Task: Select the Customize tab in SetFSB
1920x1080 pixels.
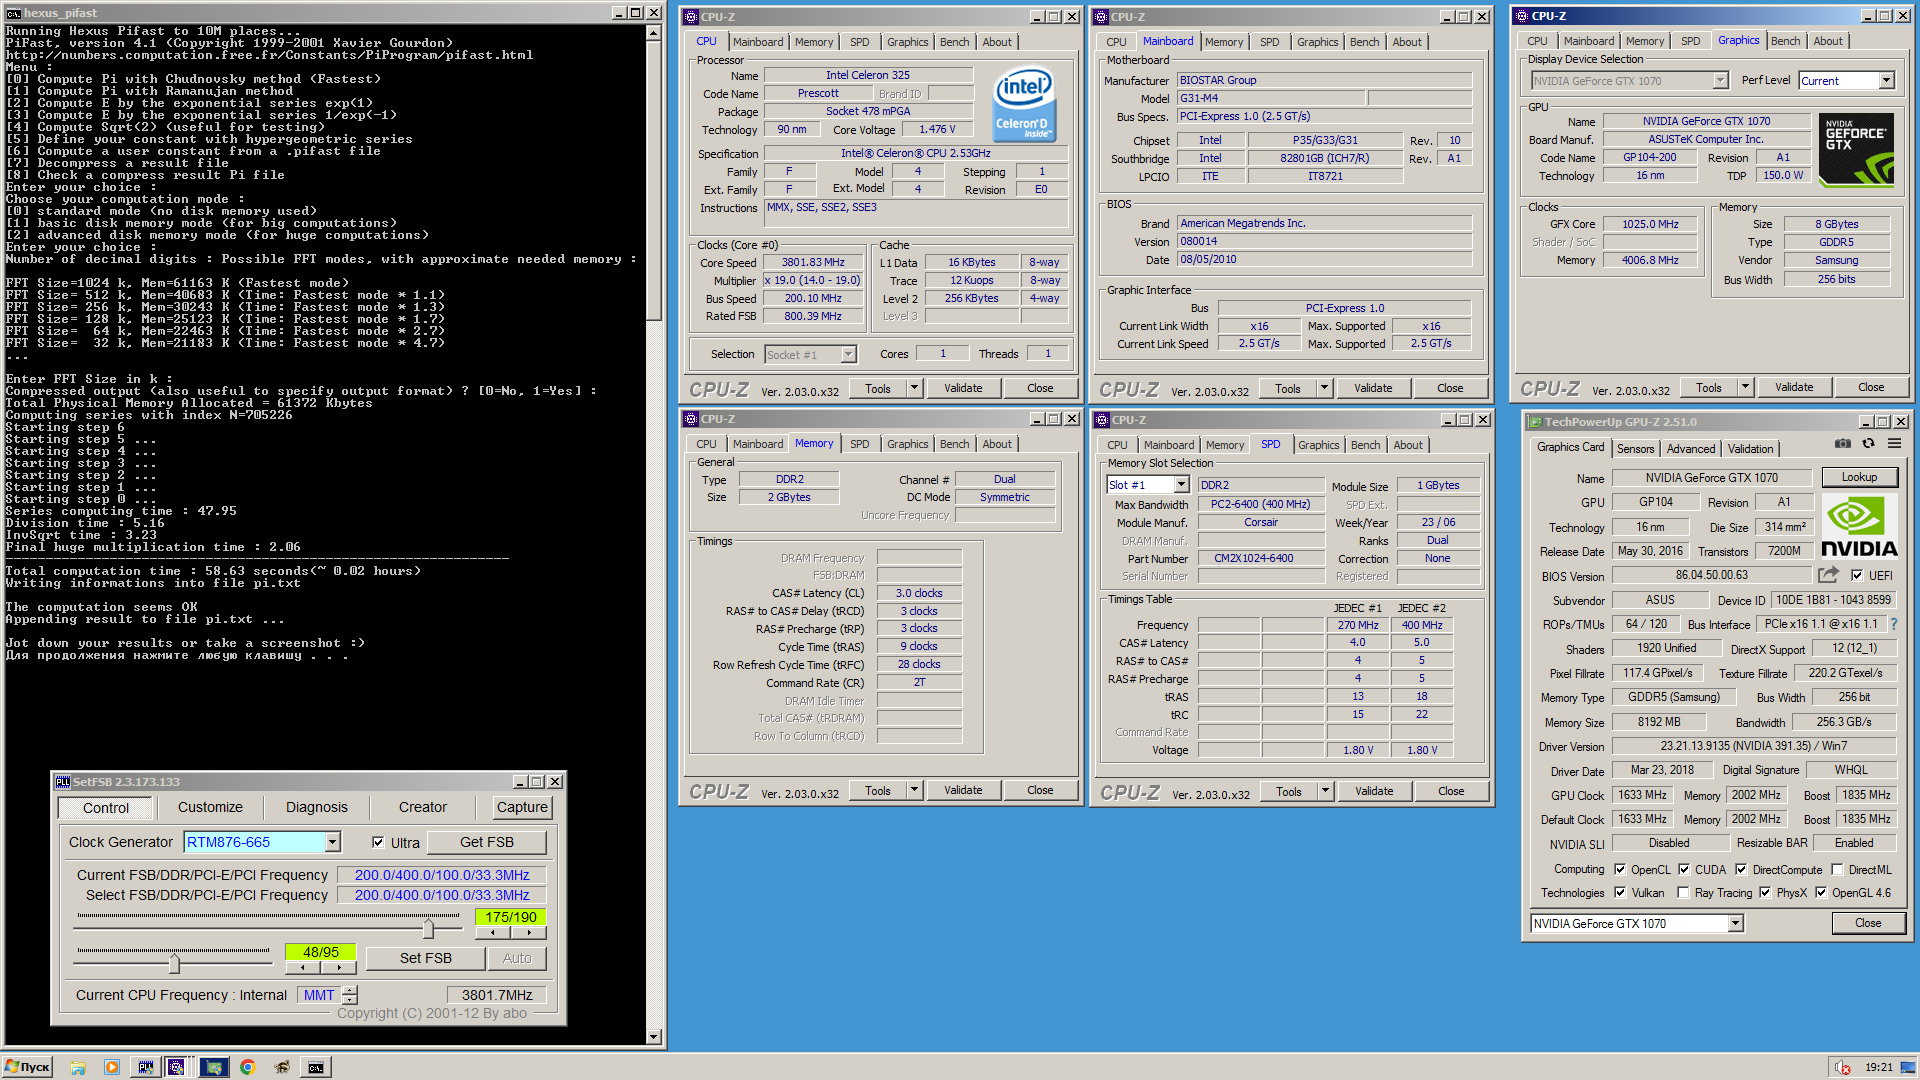Action: point(210,807)
